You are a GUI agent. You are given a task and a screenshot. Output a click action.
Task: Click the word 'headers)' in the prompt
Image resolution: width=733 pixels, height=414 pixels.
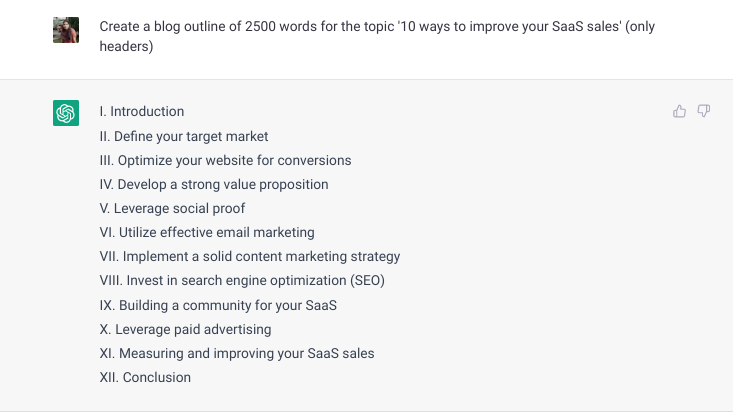(126, 46)
